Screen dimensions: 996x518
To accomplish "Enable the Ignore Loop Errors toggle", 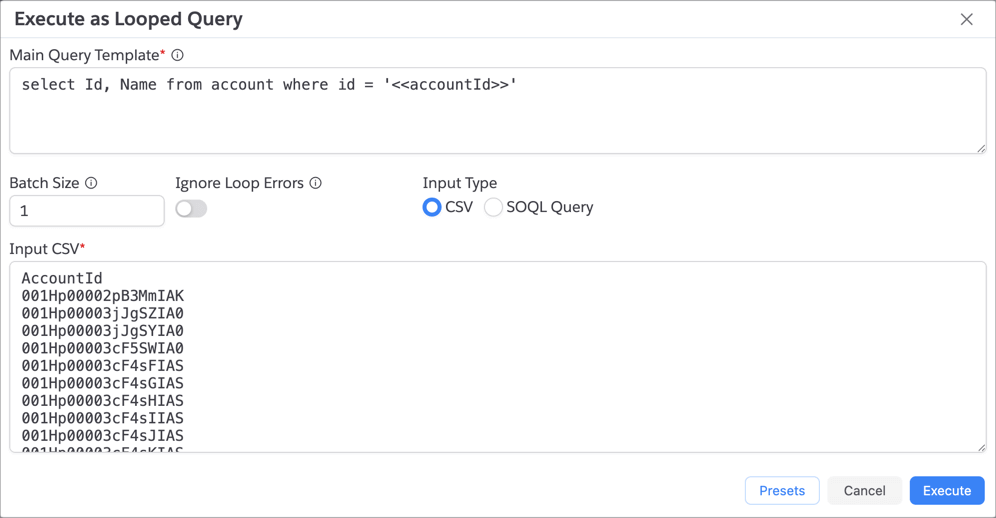I will [191, 209].
